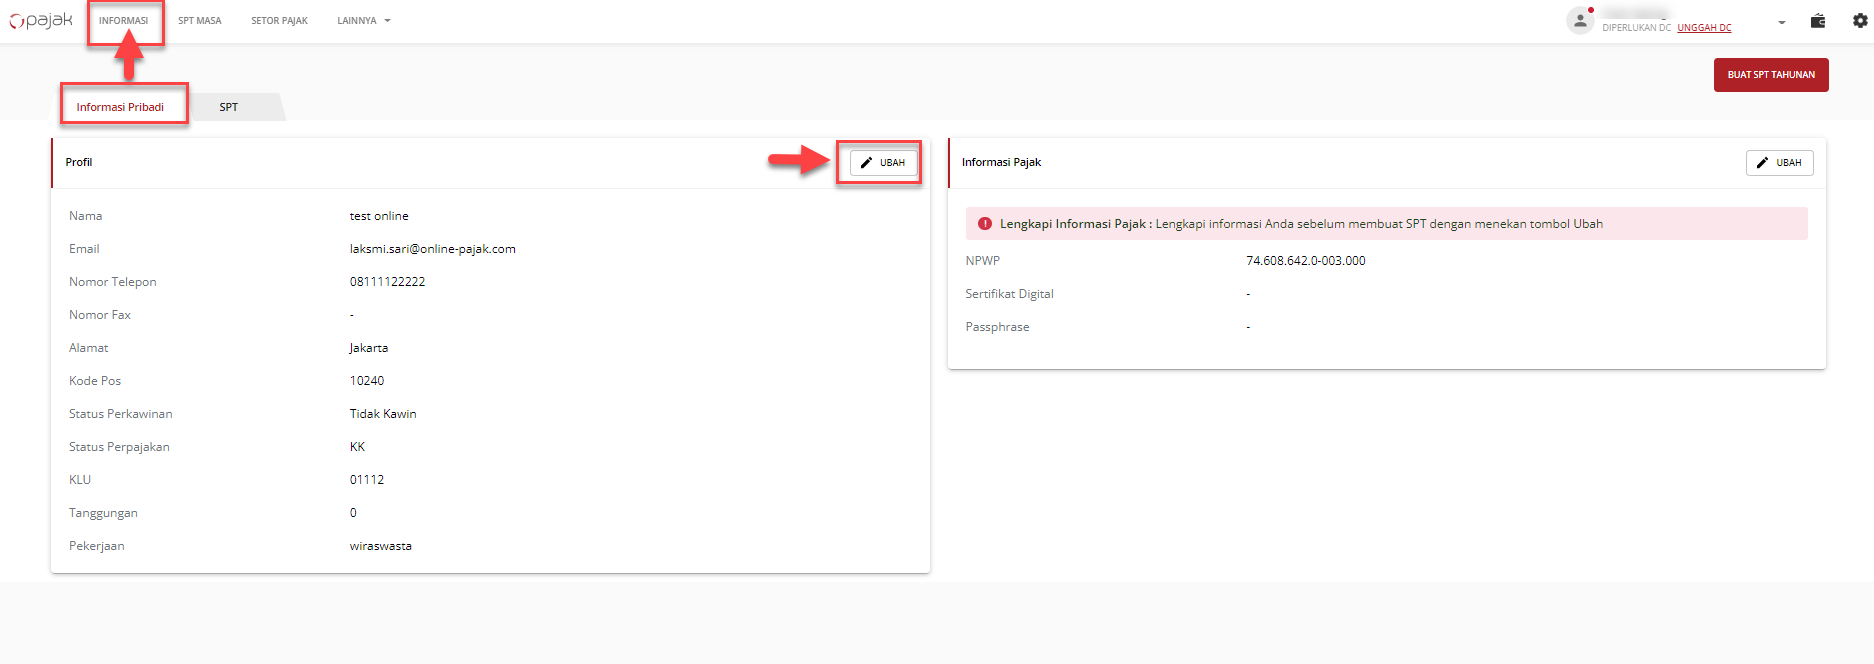
Task: Open the wallet icon in header
Action: tap(1818, 21)
